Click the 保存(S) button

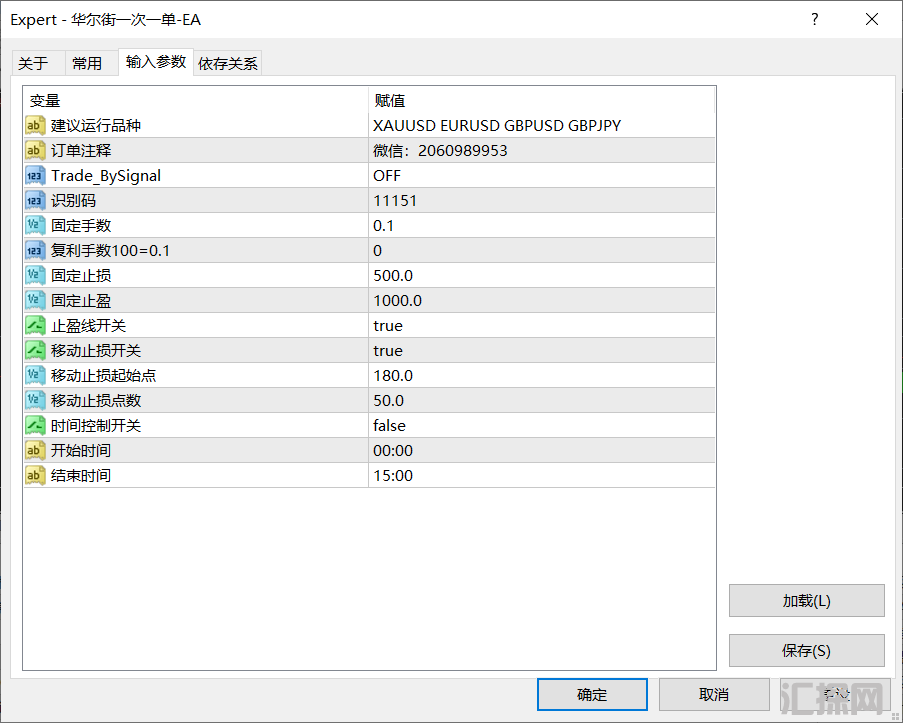[806, 650]
